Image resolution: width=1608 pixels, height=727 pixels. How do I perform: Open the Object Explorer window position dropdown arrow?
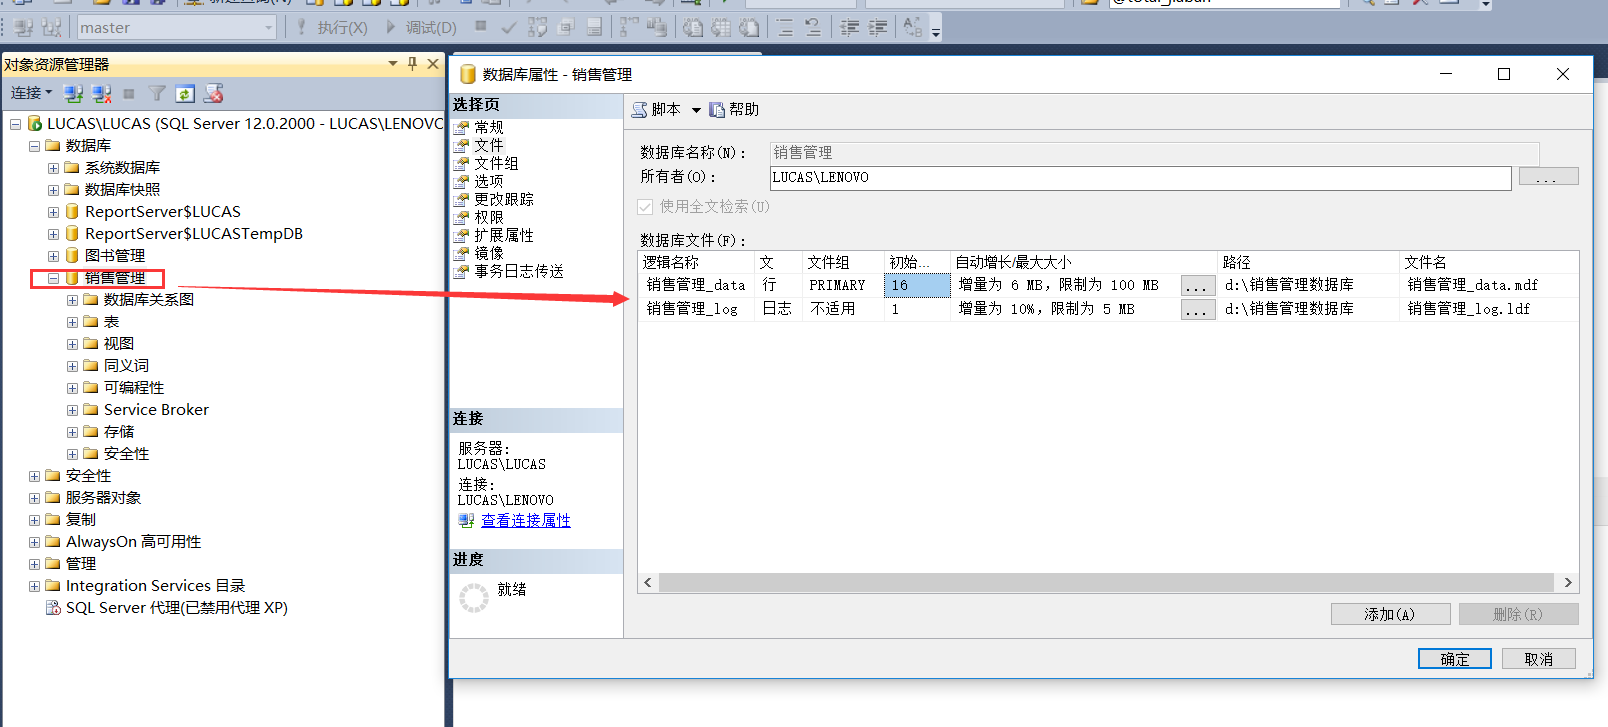393,63
